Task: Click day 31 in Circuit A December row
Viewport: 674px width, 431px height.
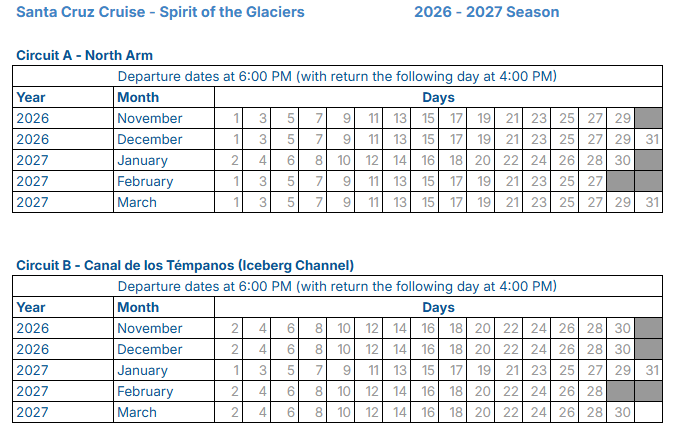Action: [652, 139]
